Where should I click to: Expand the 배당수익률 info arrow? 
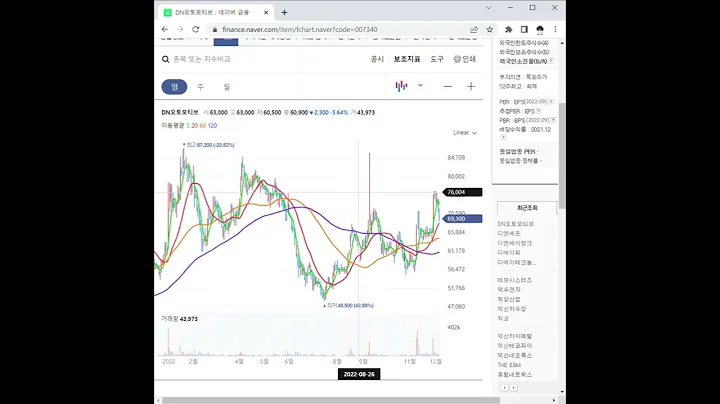503,137
